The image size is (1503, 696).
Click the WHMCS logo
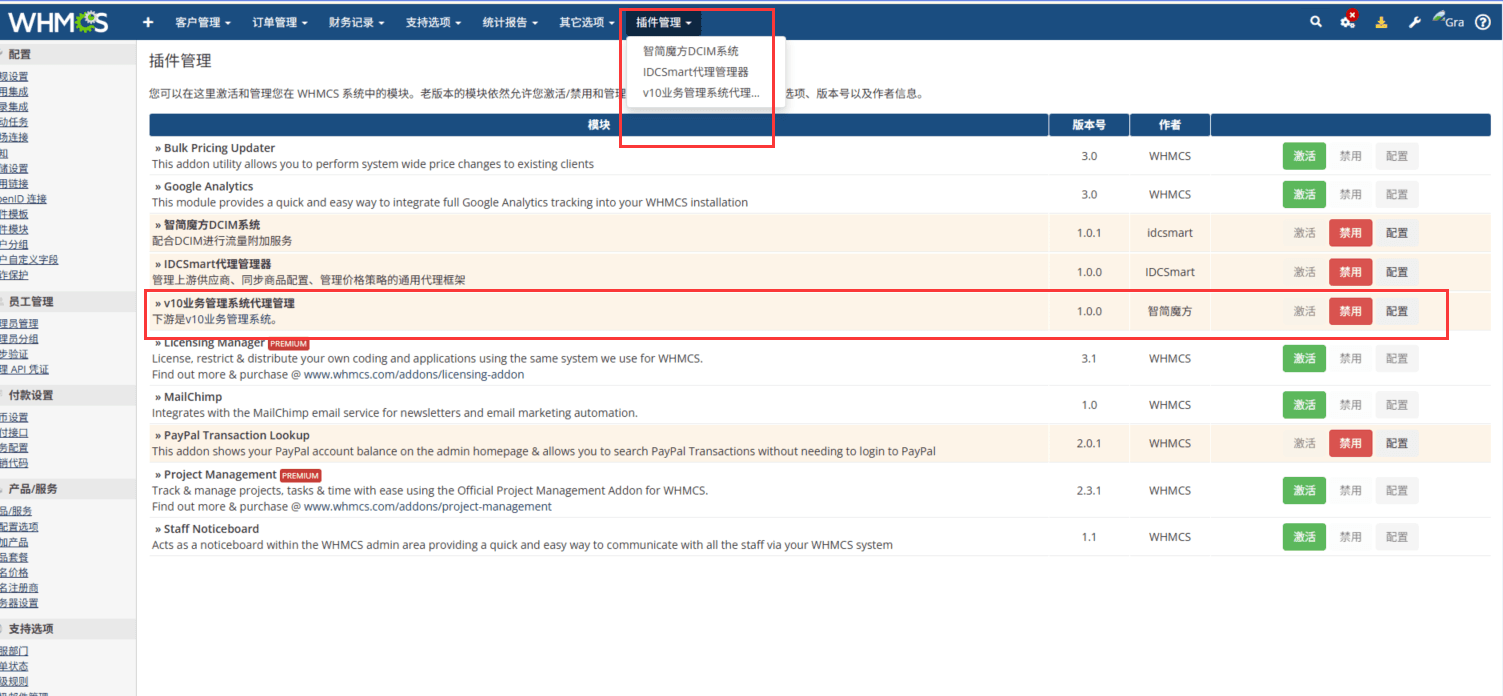pyautogui.click(x=58, y=21)
